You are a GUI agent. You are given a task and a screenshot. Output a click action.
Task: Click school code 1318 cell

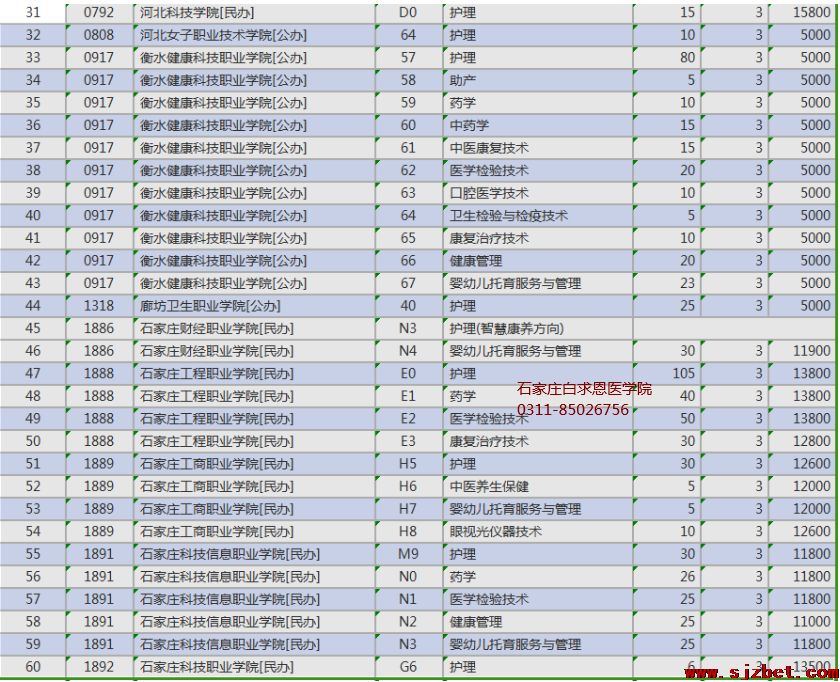pos(99,306)
